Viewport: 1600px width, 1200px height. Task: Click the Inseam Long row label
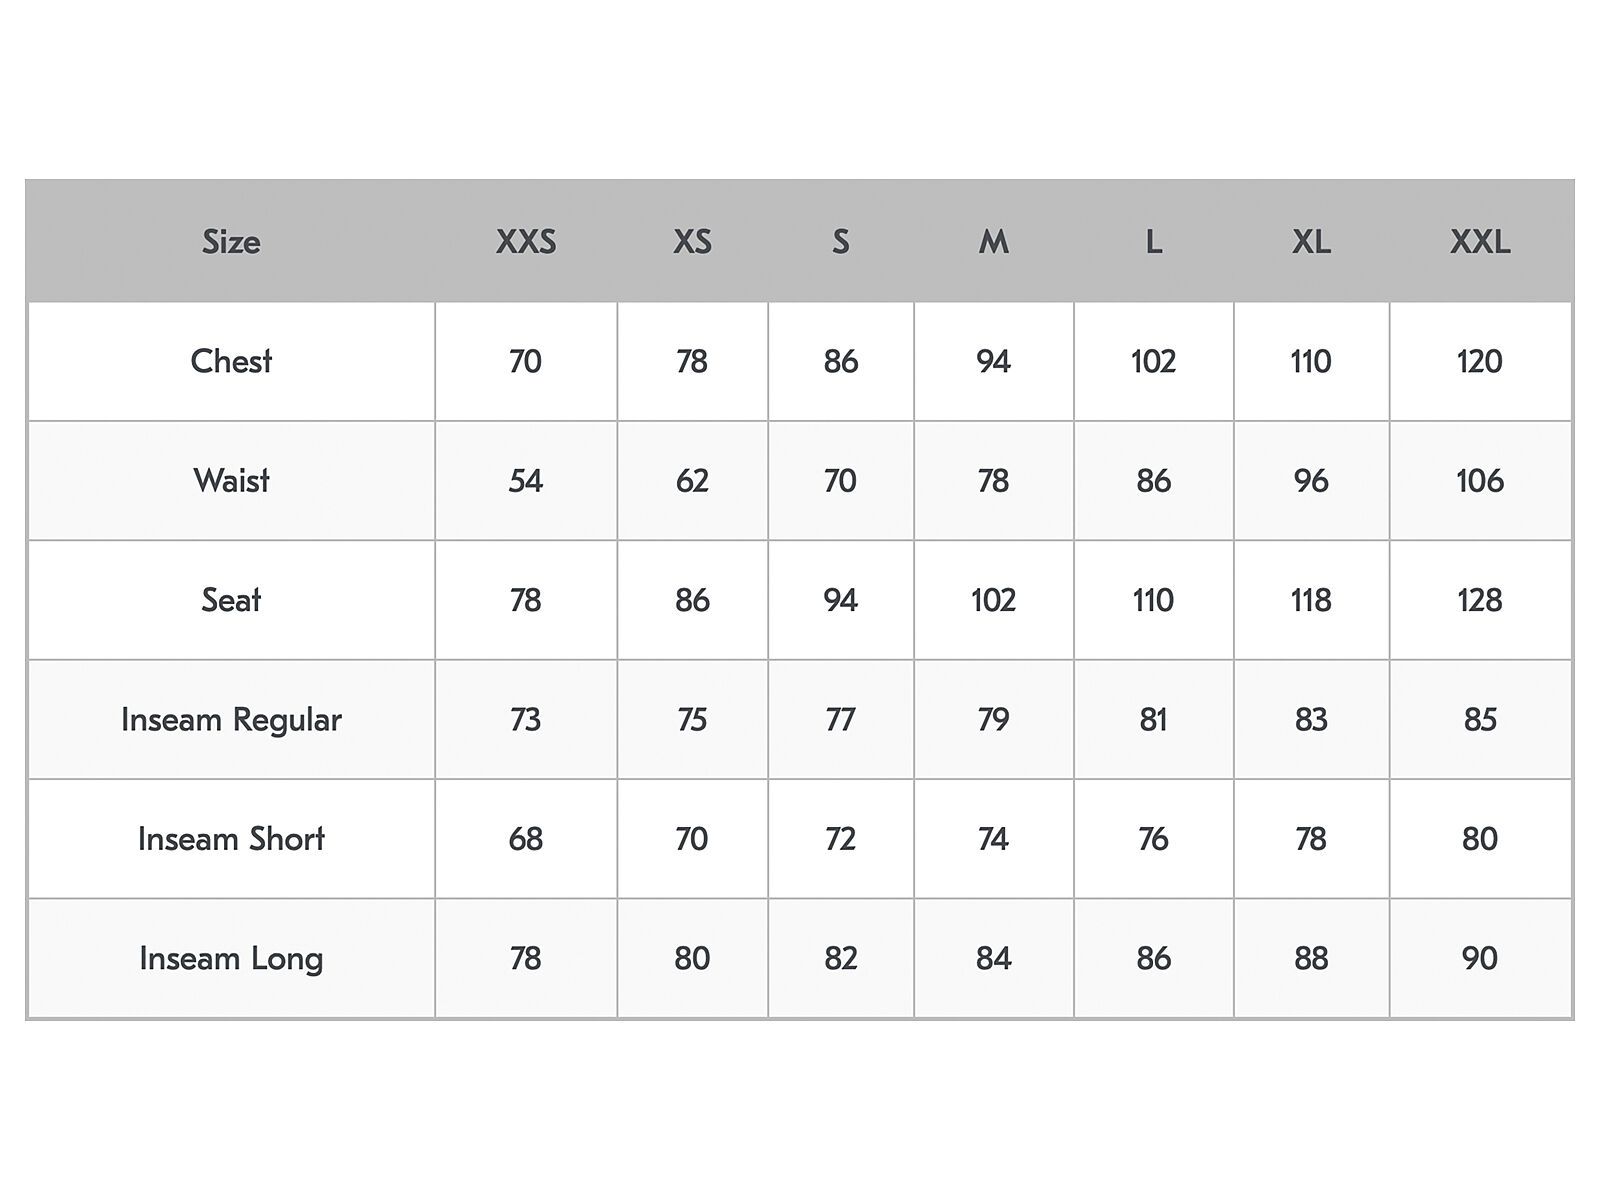[231, 959]
